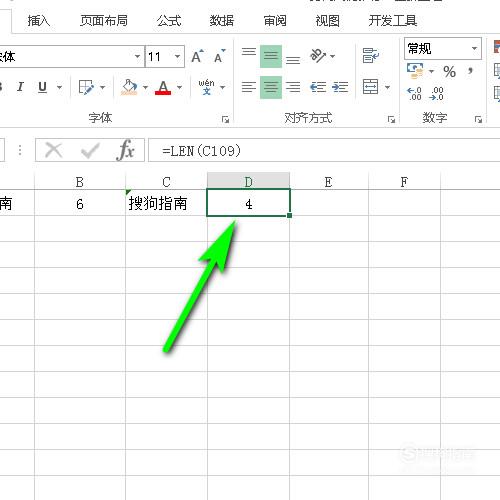The height and width of the screenshot is (500, 500).
Task: Select column F header
Action: [x=404, y=182]
